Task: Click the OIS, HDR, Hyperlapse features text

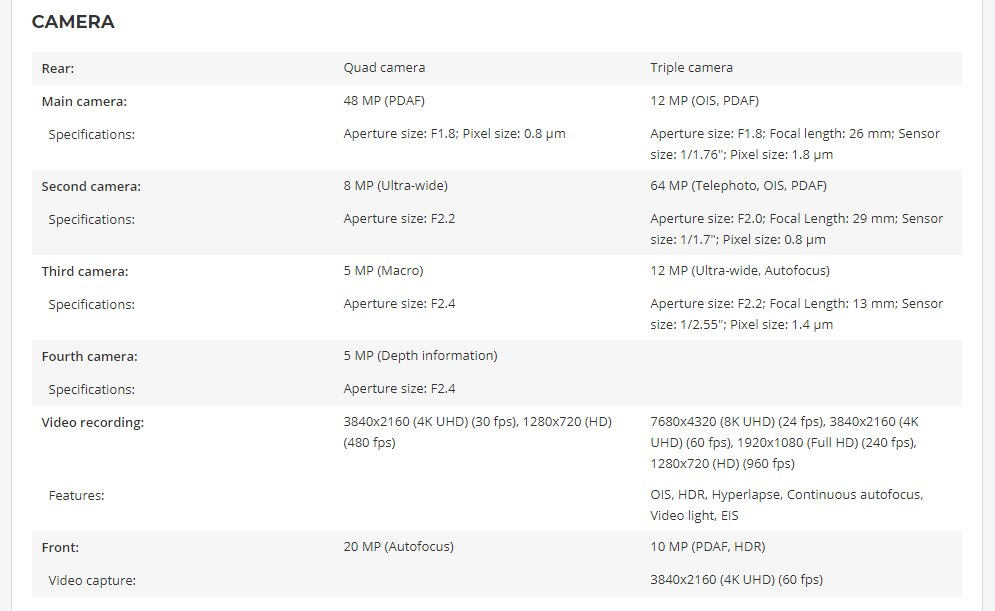Action: [787, 505]
